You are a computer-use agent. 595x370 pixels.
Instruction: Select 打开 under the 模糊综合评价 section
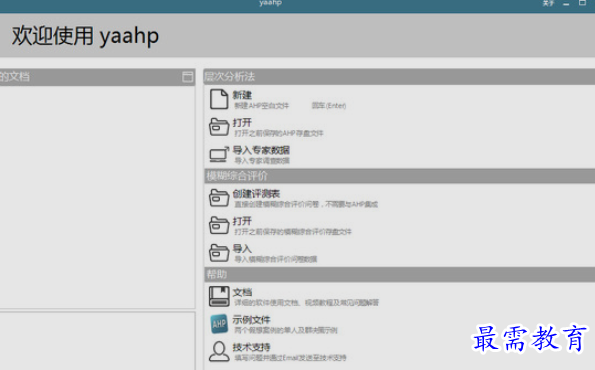(x=242, y=221)
